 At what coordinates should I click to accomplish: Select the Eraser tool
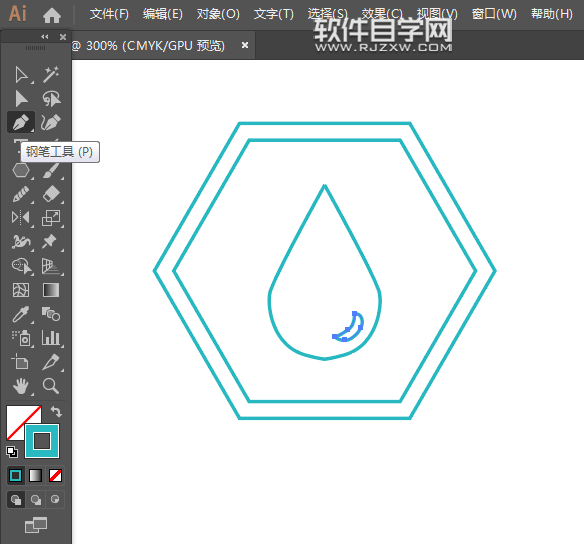pyautogui.click(x=51, y=194)
